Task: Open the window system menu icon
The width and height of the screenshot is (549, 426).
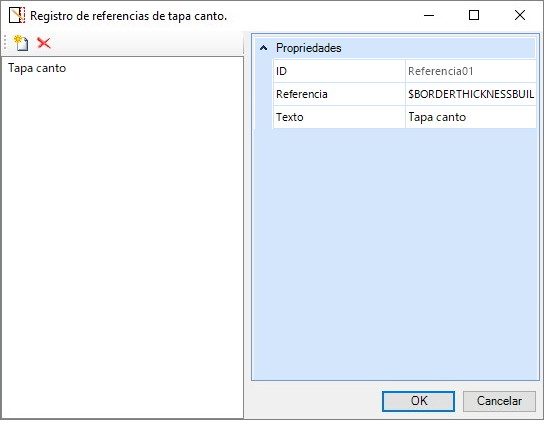Action: tap(17, 16)
